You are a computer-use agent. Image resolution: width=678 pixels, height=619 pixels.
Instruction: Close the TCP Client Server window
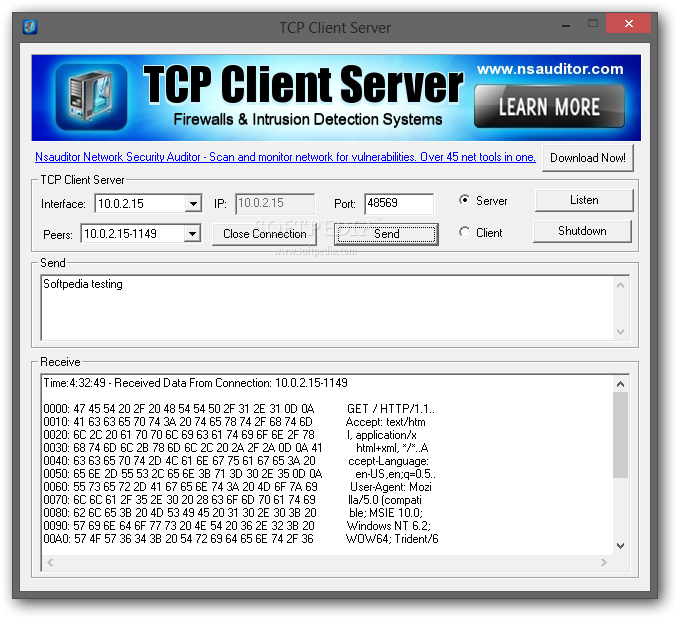[629, 24]
